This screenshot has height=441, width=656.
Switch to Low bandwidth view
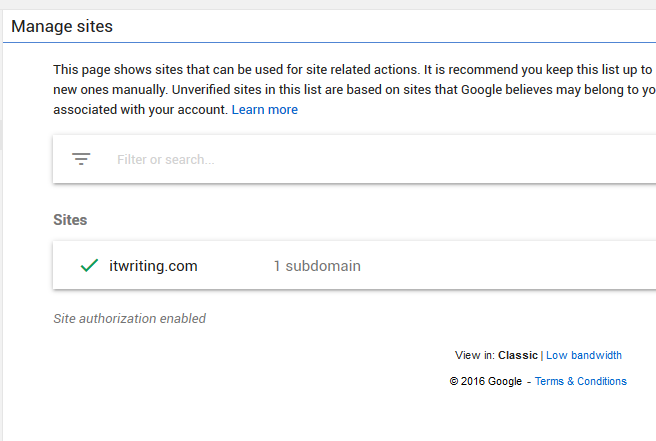click(584, 355)
